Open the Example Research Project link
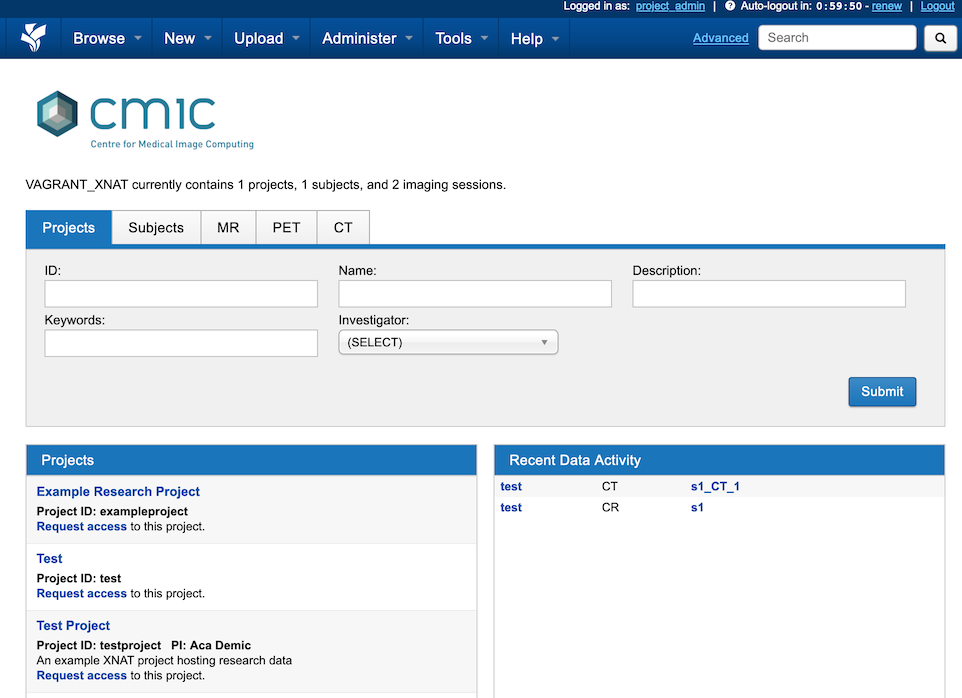 click(x=117, y=491)
